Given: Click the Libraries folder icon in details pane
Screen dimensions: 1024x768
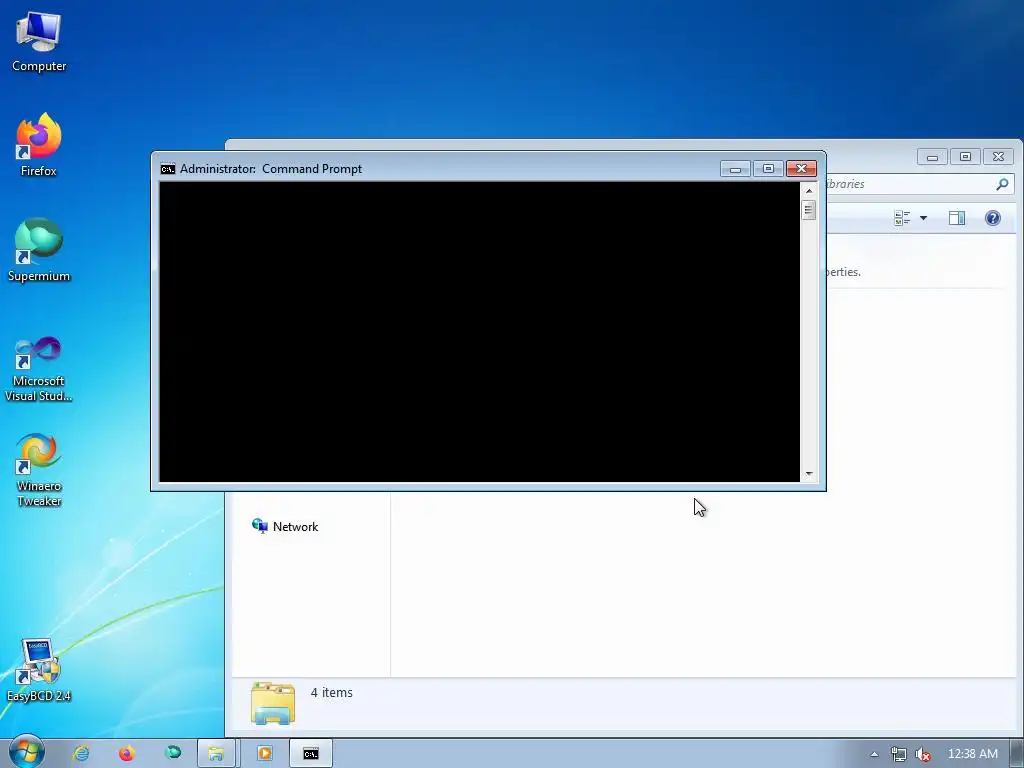Looking at the screenshot, I should (273, 703).
